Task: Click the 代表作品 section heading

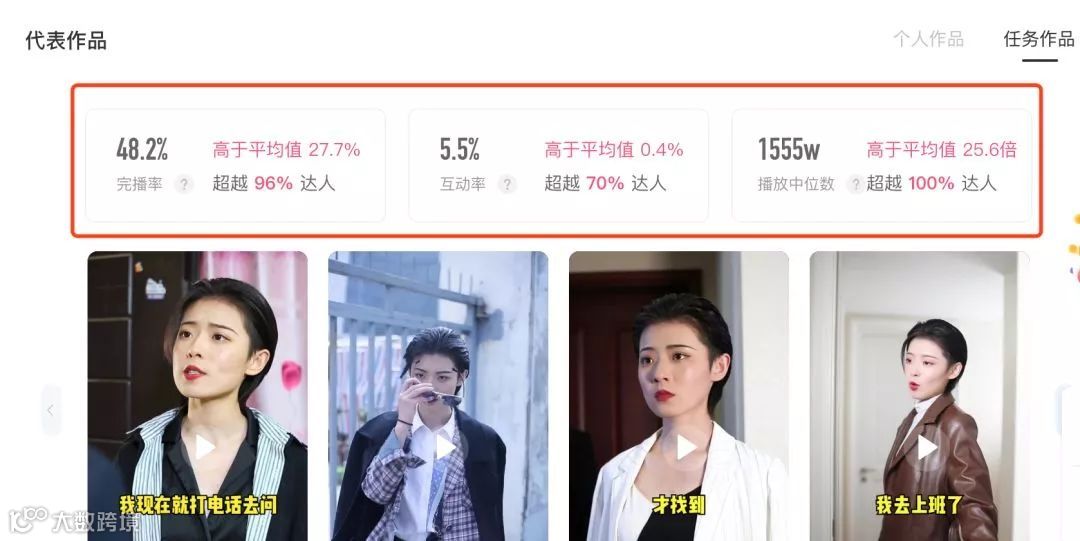Action: 66,41
